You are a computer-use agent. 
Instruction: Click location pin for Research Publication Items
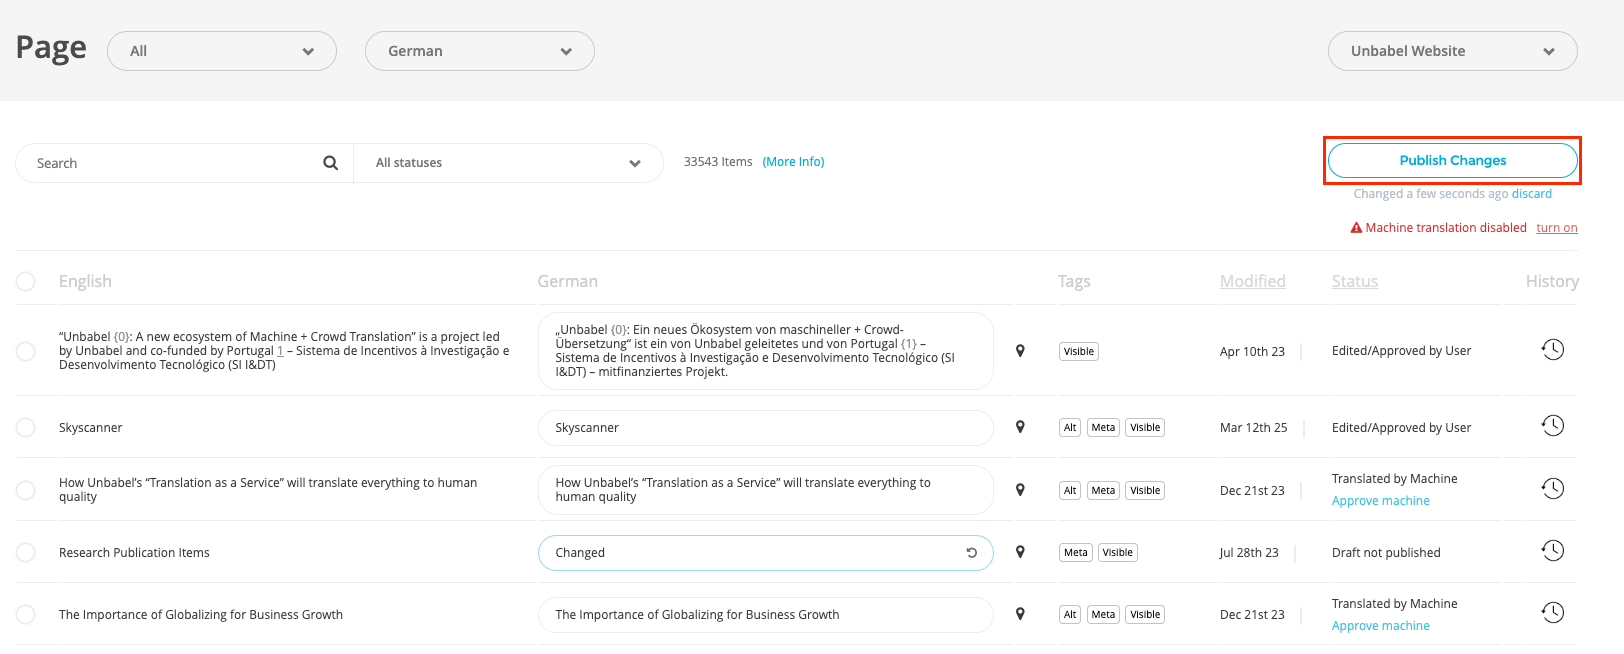click(1020, 552)
